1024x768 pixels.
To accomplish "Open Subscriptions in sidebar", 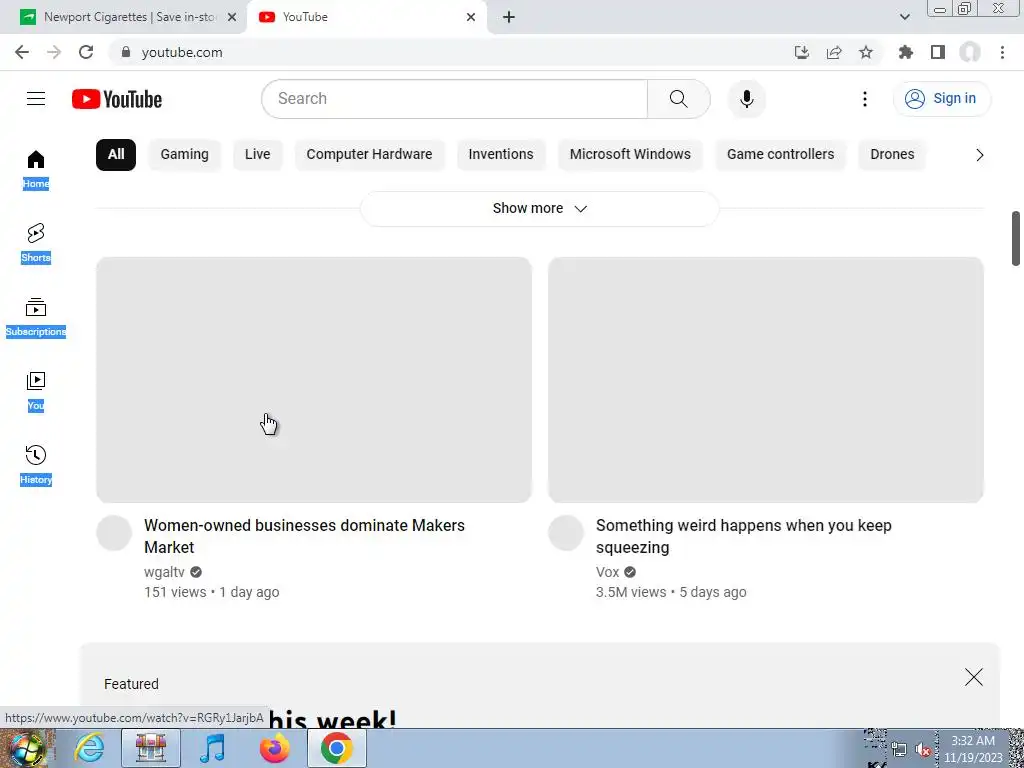I will click(x=36, y=317).
